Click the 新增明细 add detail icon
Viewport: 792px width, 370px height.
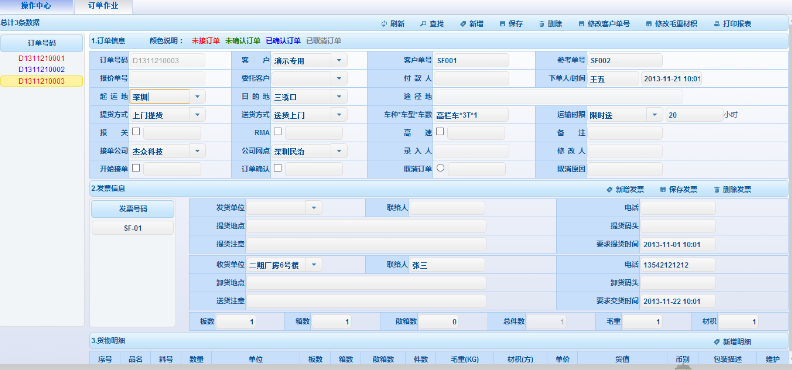point(716,342)
